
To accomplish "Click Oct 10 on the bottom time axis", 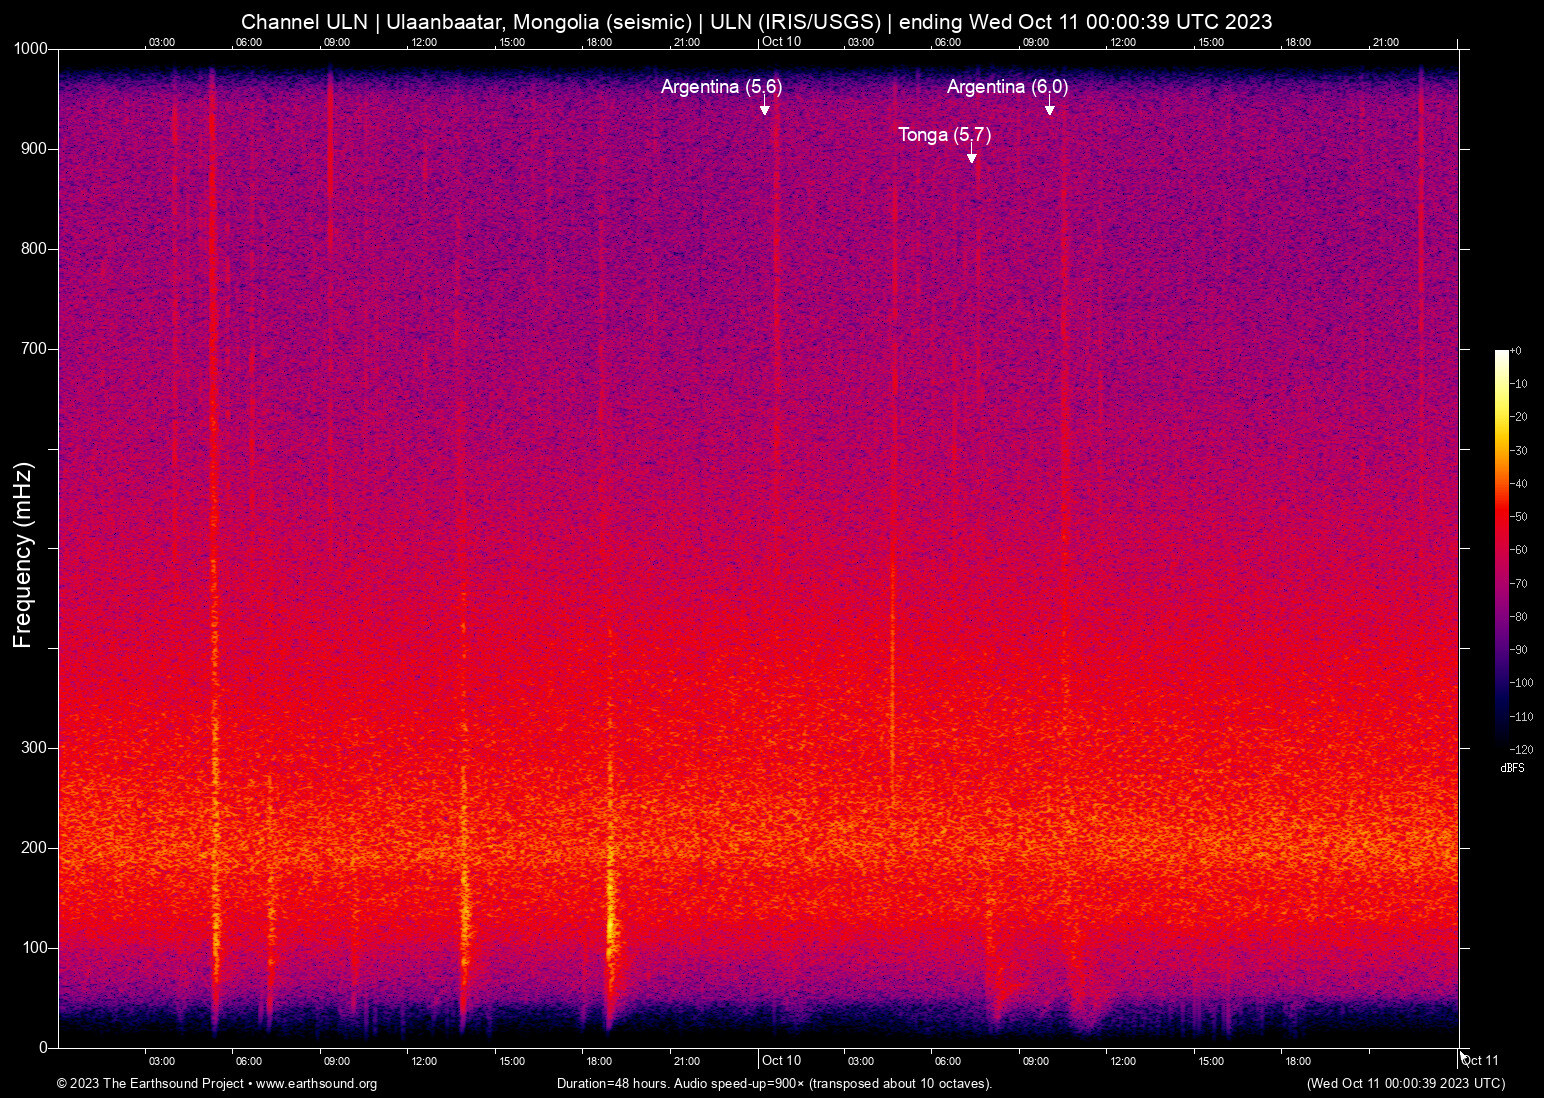I will 781,1061.
